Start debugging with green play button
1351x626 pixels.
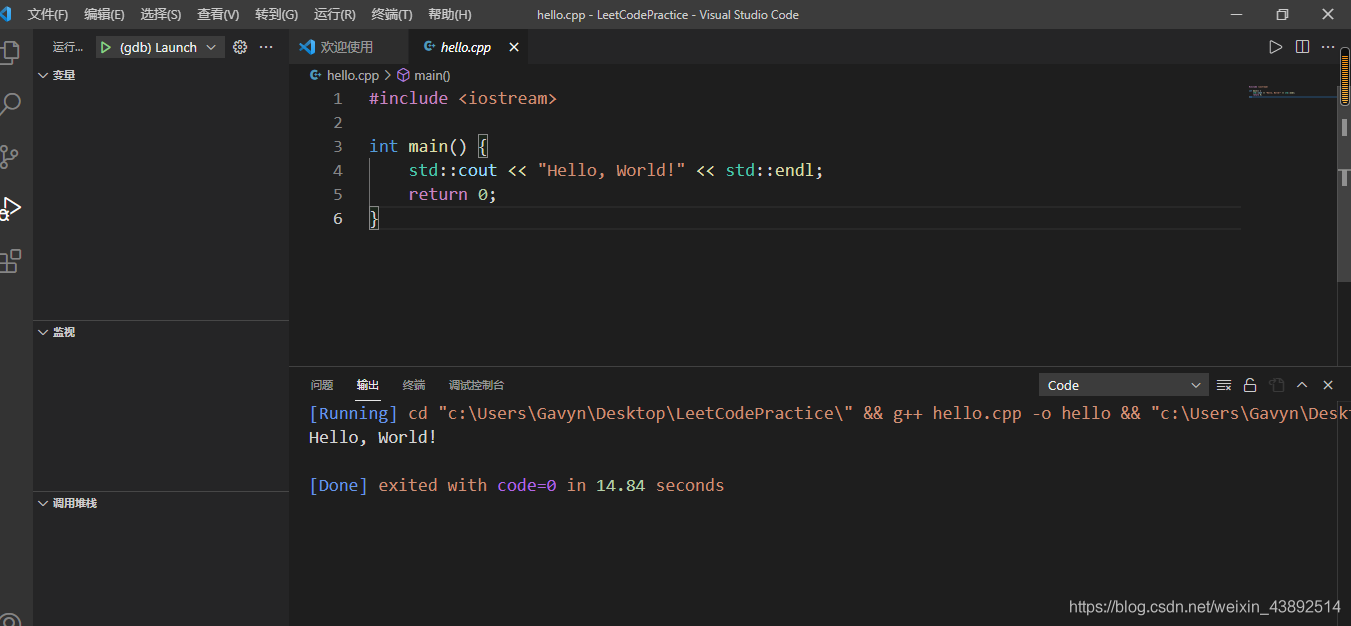pyautogui.click(x=105, y=47)
